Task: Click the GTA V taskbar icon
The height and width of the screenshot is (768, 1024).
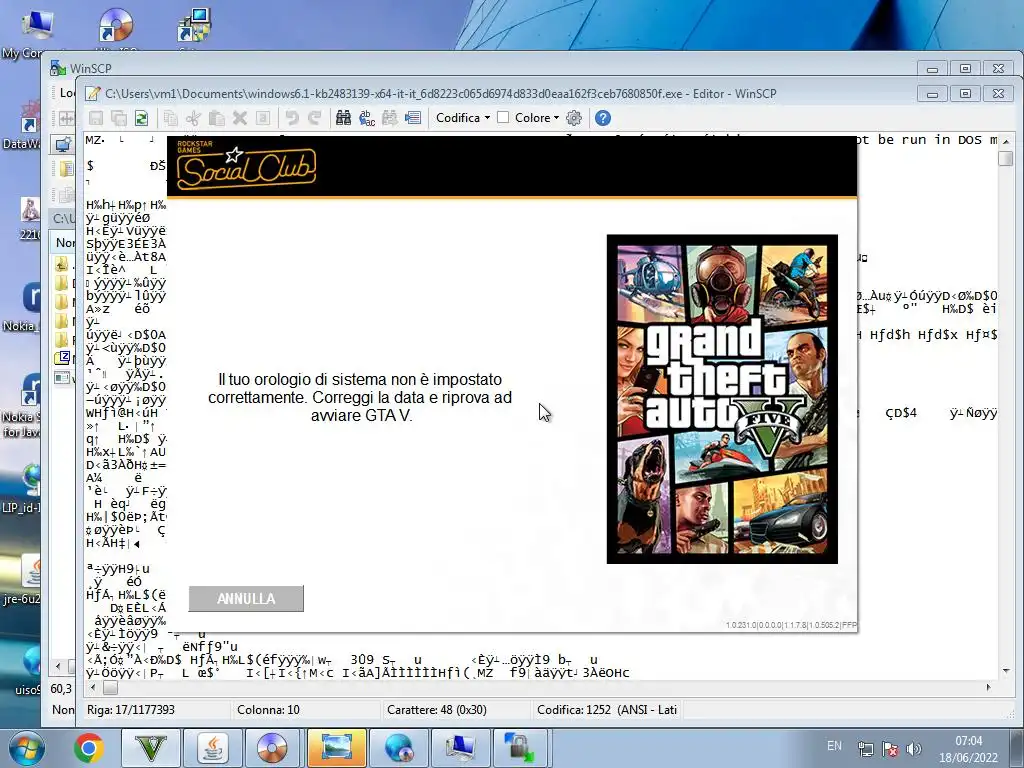Action: [151, 748]
